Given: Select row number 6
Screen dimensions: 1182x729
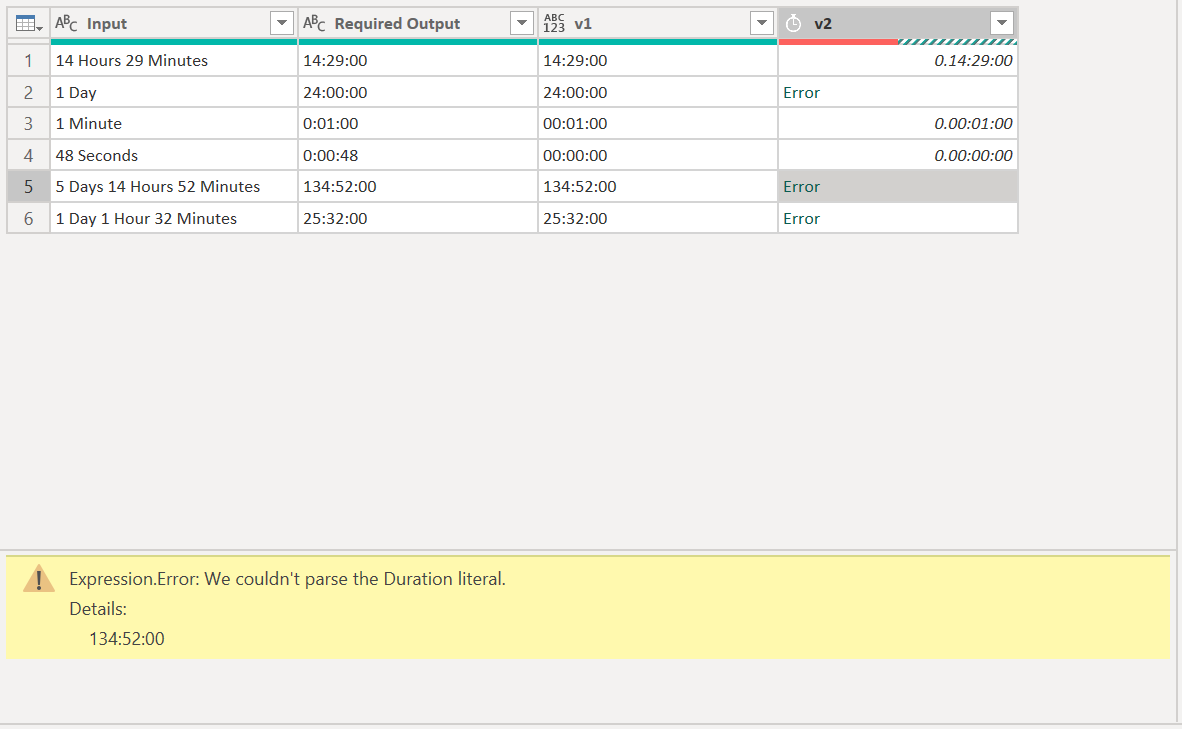Looking at the screenshot, I should (29, 219).
